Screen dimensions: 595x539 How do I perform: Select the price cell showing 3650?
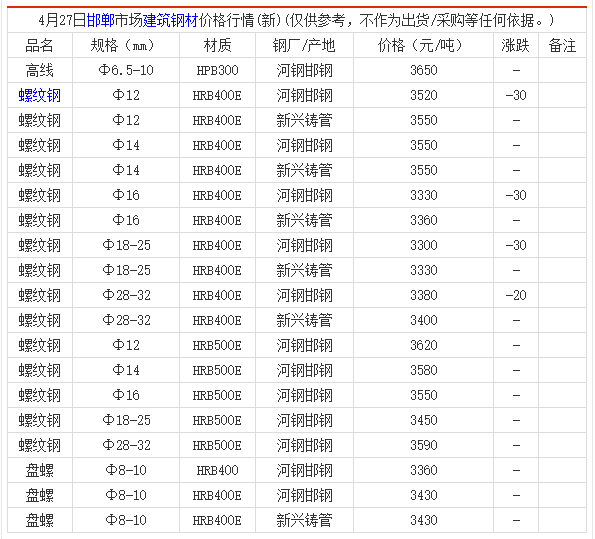pyautogui.click(x=423, y=70)
